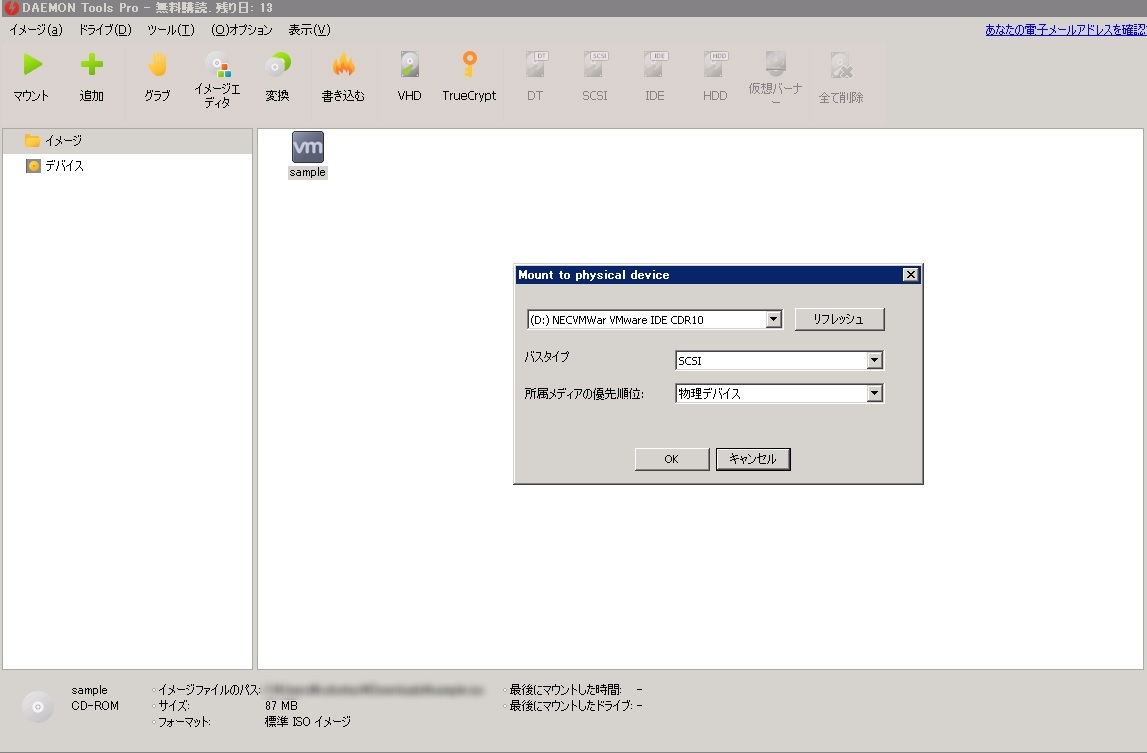Open the Drive (ドライブ) menu

tap(105, 30)
